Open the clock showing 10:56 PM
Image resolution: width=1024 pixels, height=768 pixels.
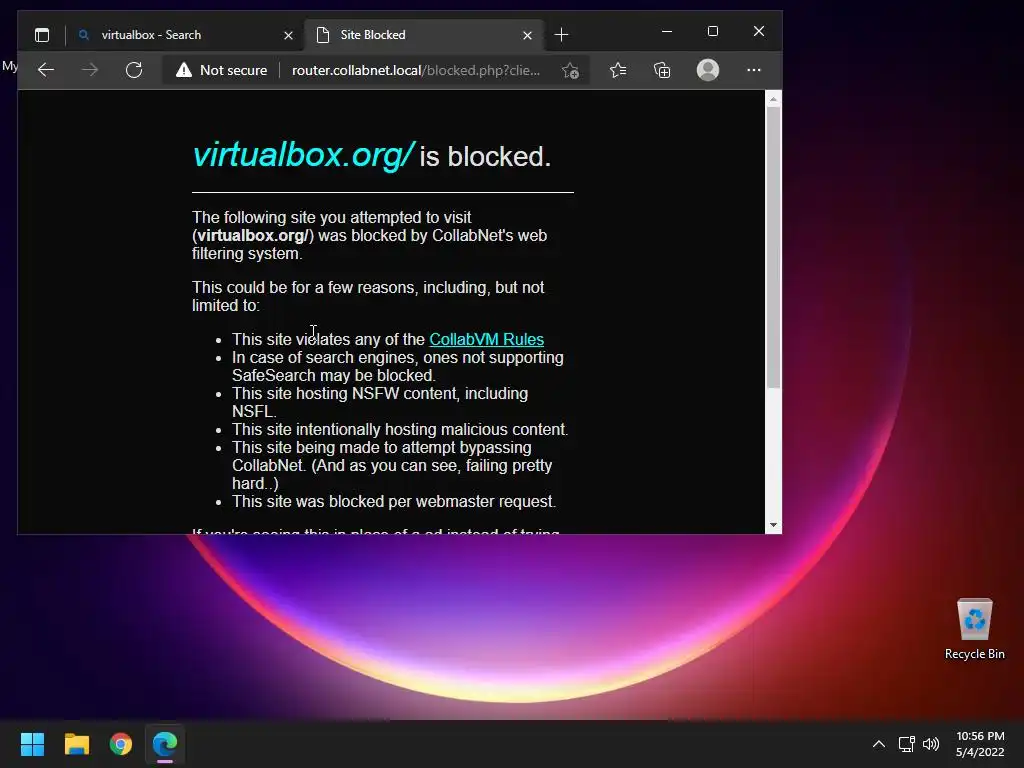point(980,744)
